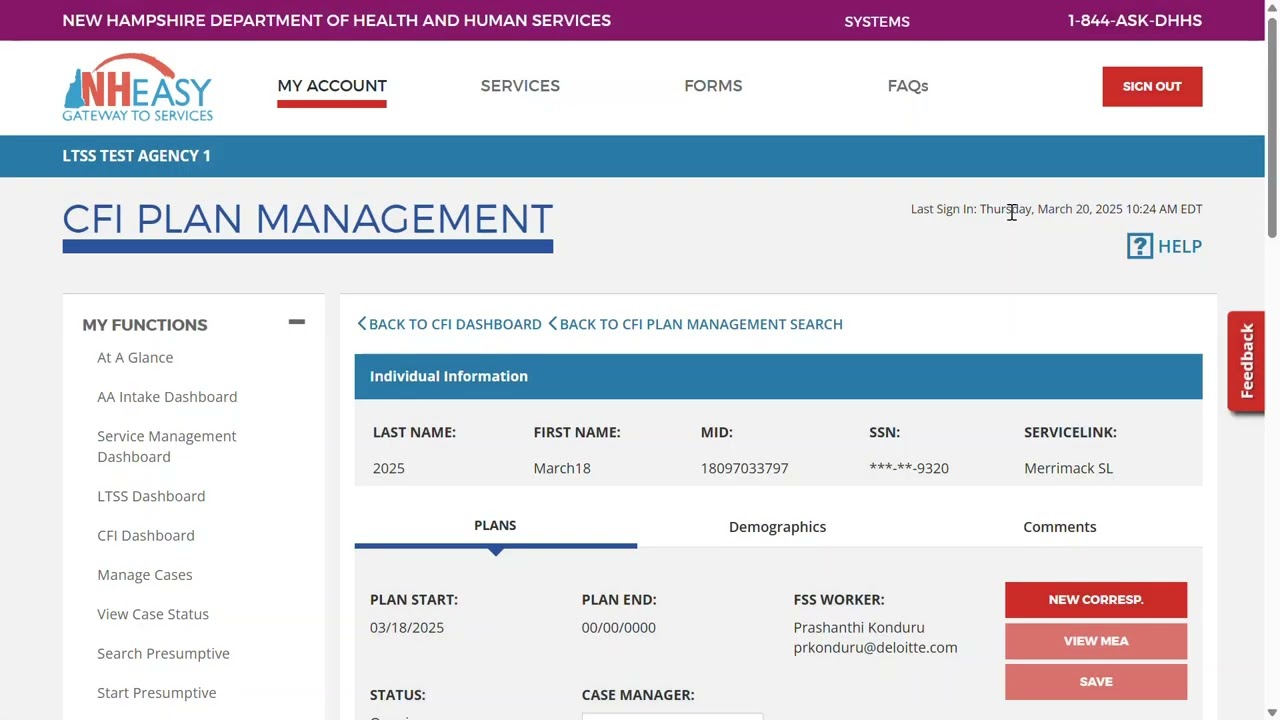Click the SSN value ending 9320

coord(909,468)
